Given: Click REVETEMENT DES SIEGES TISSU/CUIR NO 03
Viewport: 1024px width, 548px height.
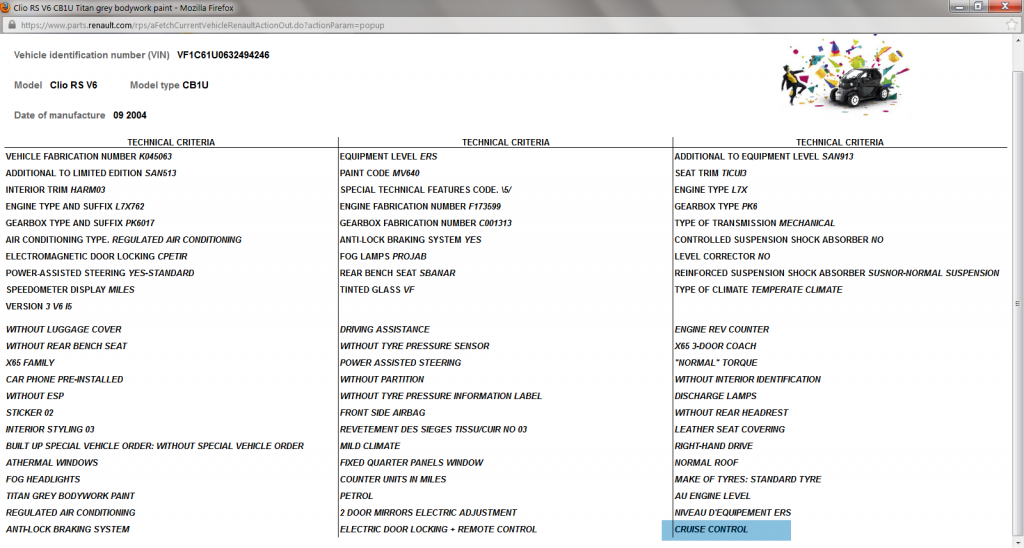Looking at the screenshot, I should 434,430.
